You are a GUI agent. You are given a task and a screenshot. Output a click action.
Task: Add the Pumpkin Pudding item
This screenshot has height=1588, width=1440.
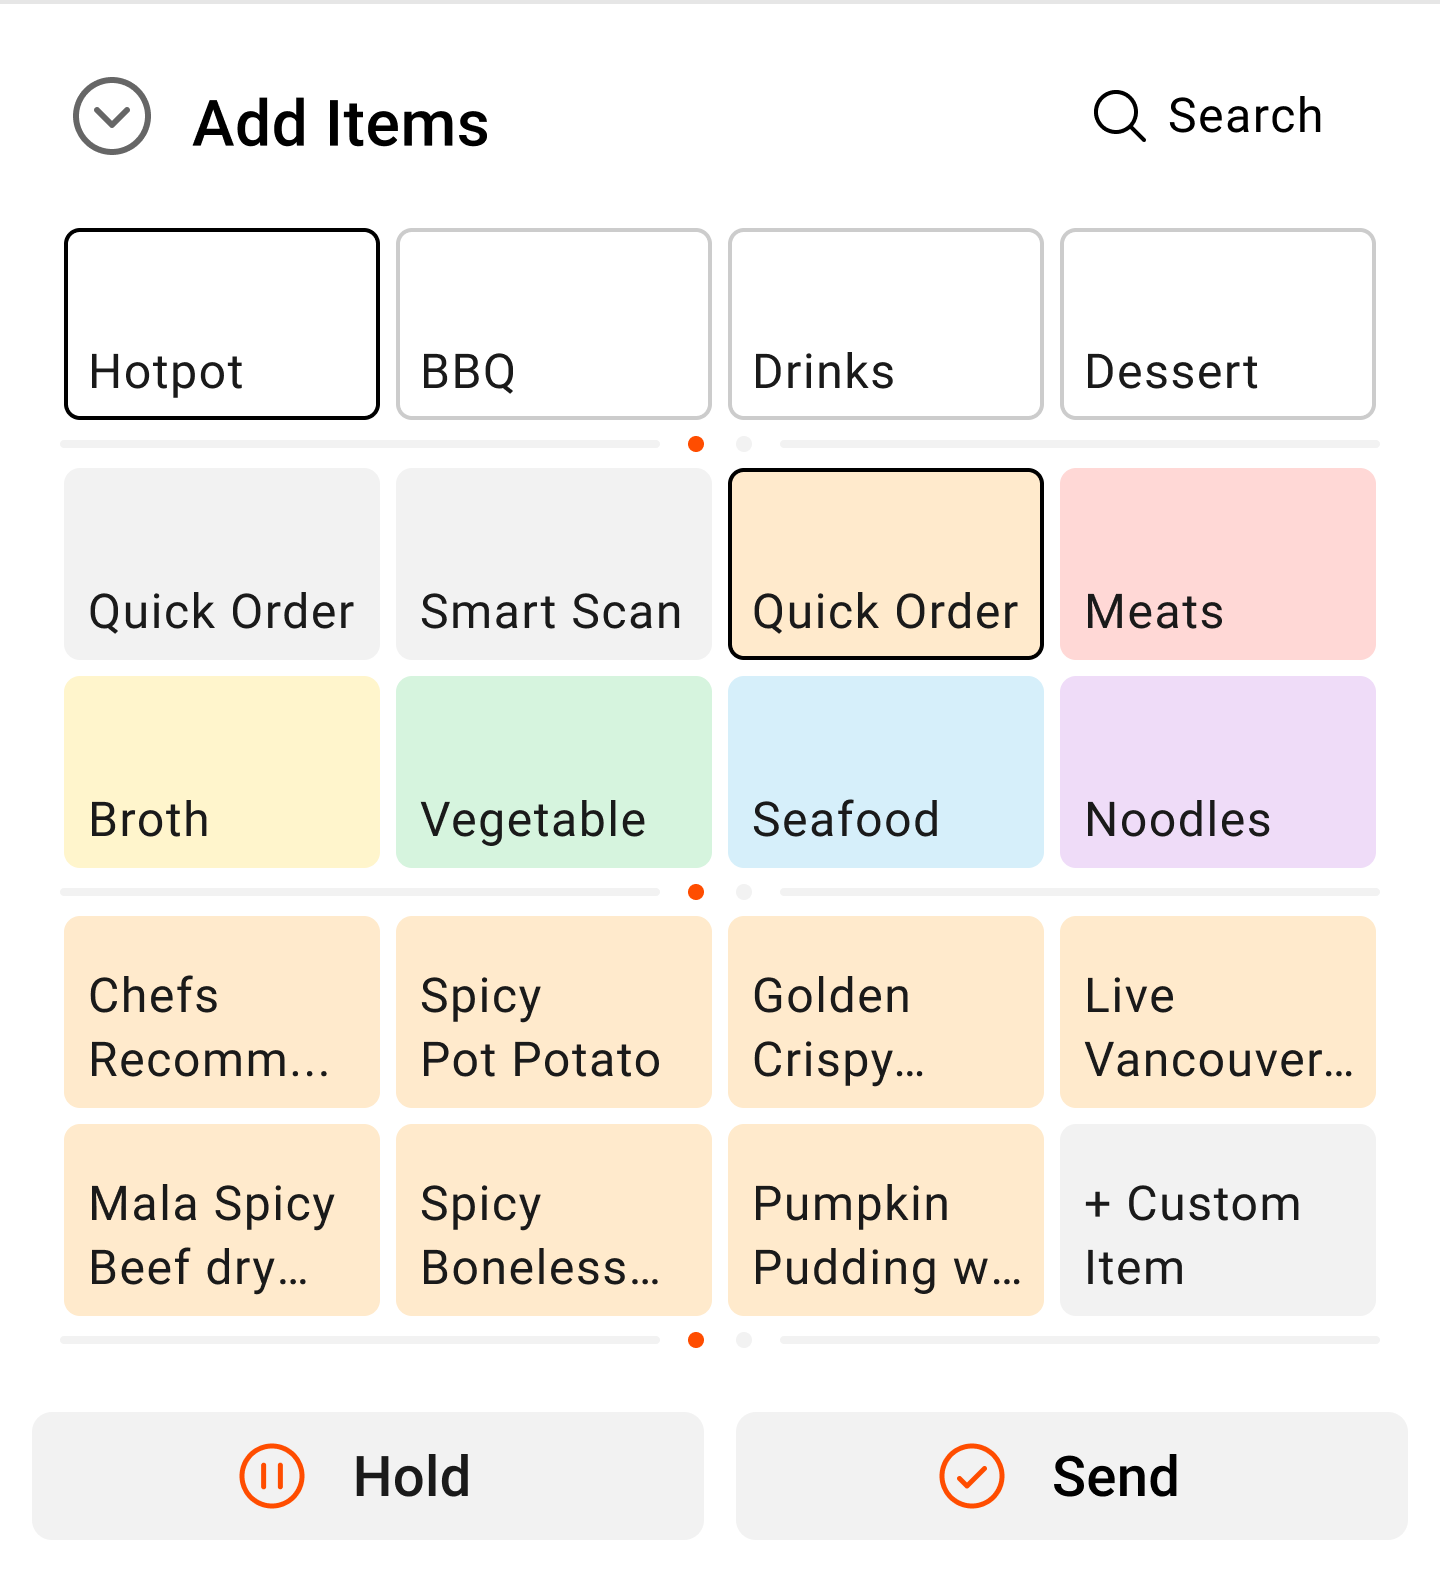(886, 1220)
